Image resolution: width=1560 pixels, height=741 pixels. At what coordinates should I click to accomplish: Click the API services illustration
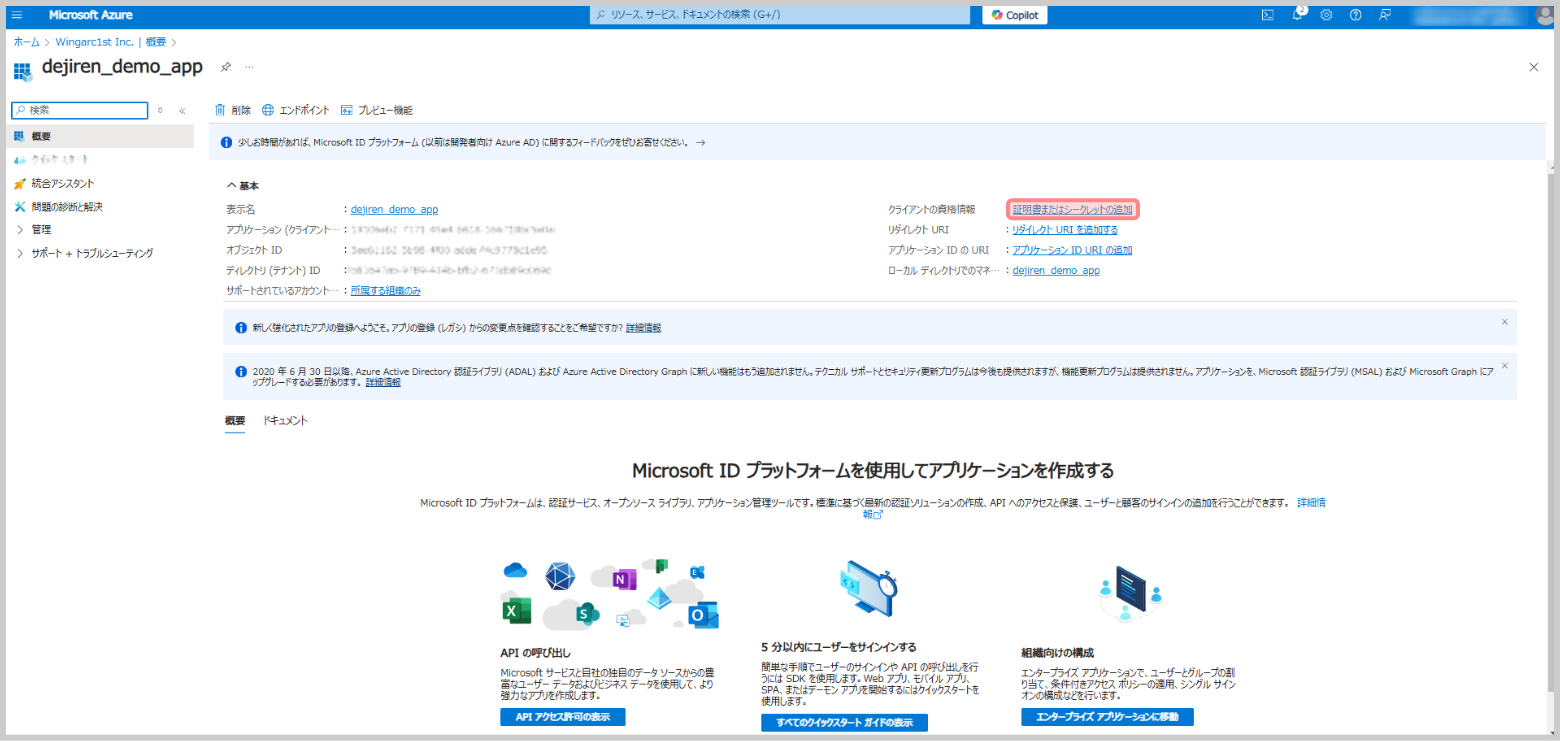(610, 593)
